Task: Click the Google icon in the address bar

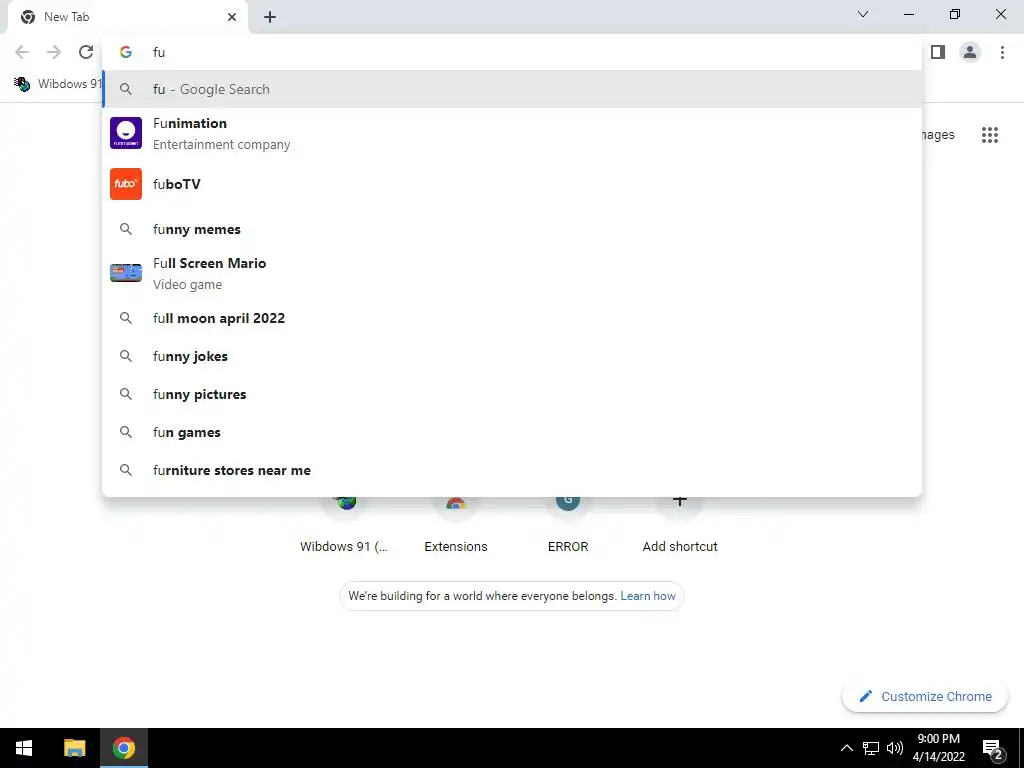Action: coord(126,52)
